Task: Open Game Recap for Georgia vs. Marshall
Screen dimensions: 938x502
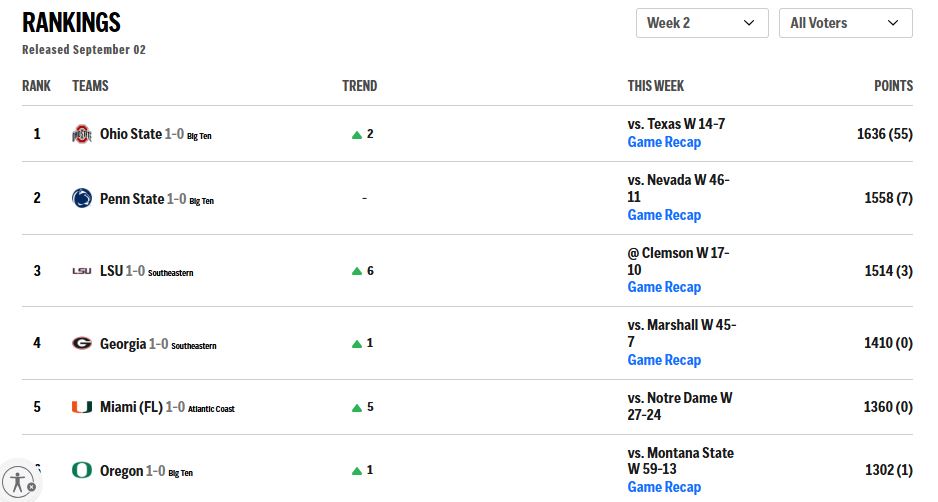Action: [x=664, y=360]
